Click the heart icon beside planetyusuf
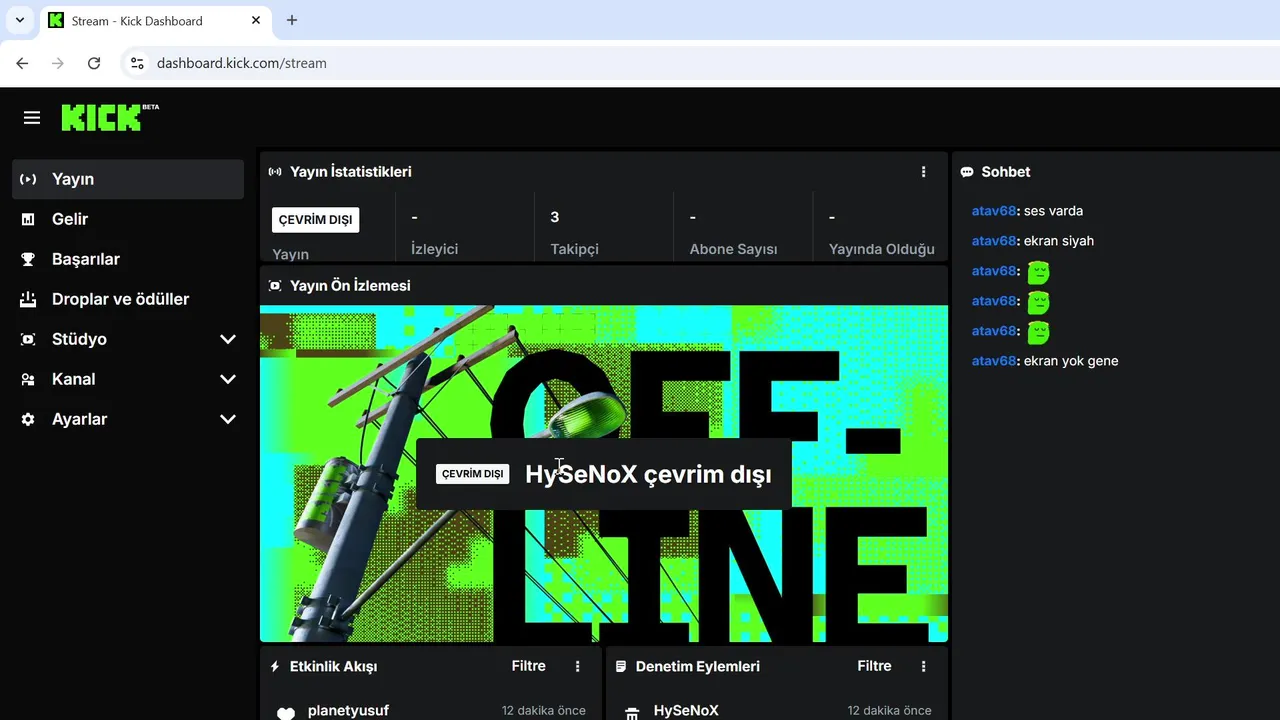The width and height of the screenshot is (1280, 720). tap(286, 713)
